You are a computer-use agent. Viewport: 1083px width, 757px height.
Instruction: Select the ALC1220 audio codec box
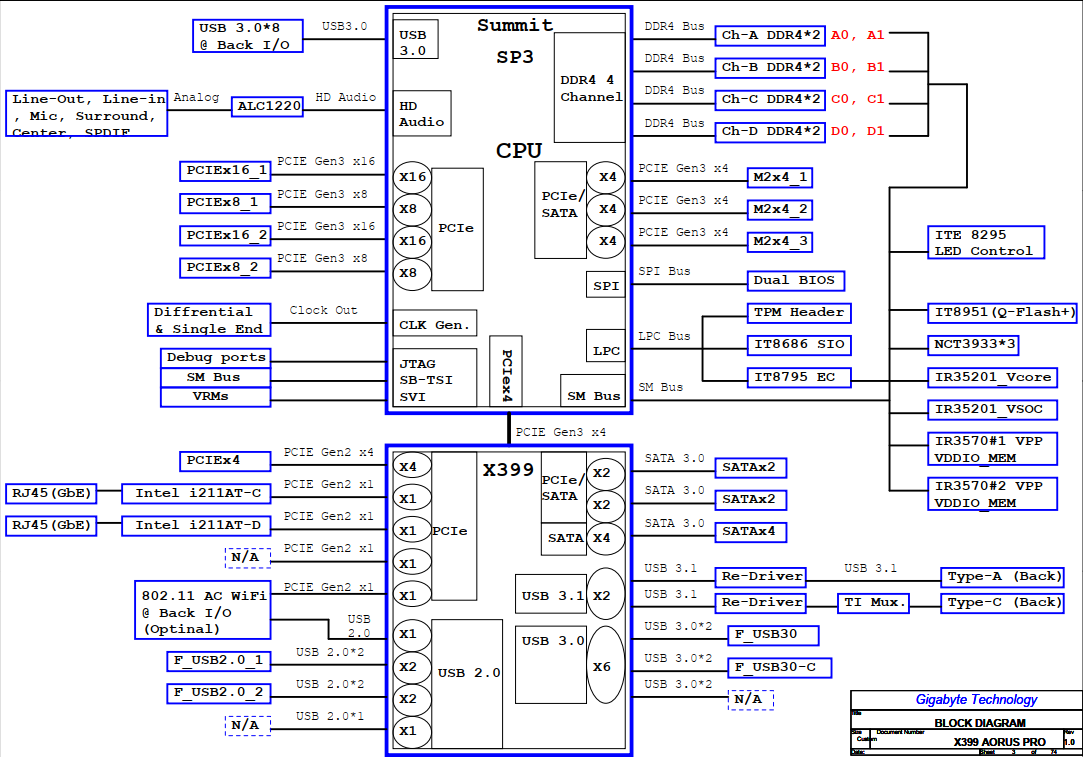point(267,106)
